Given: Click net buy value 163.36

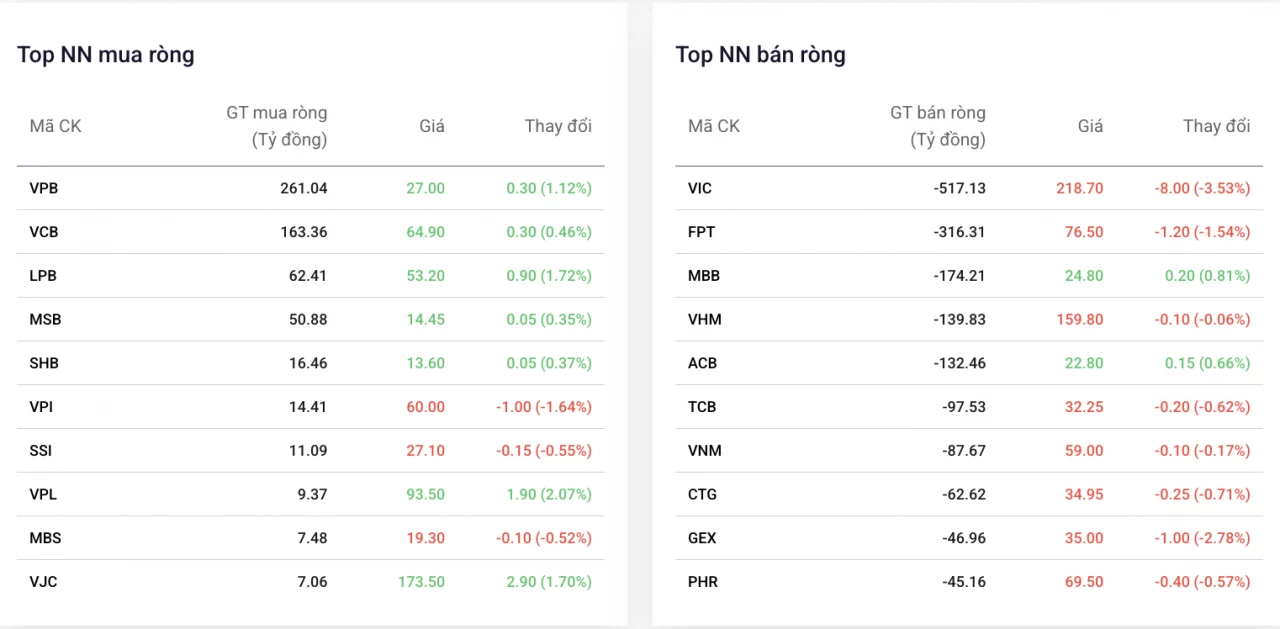Looking at the screenshot, I should click(304, 232).
